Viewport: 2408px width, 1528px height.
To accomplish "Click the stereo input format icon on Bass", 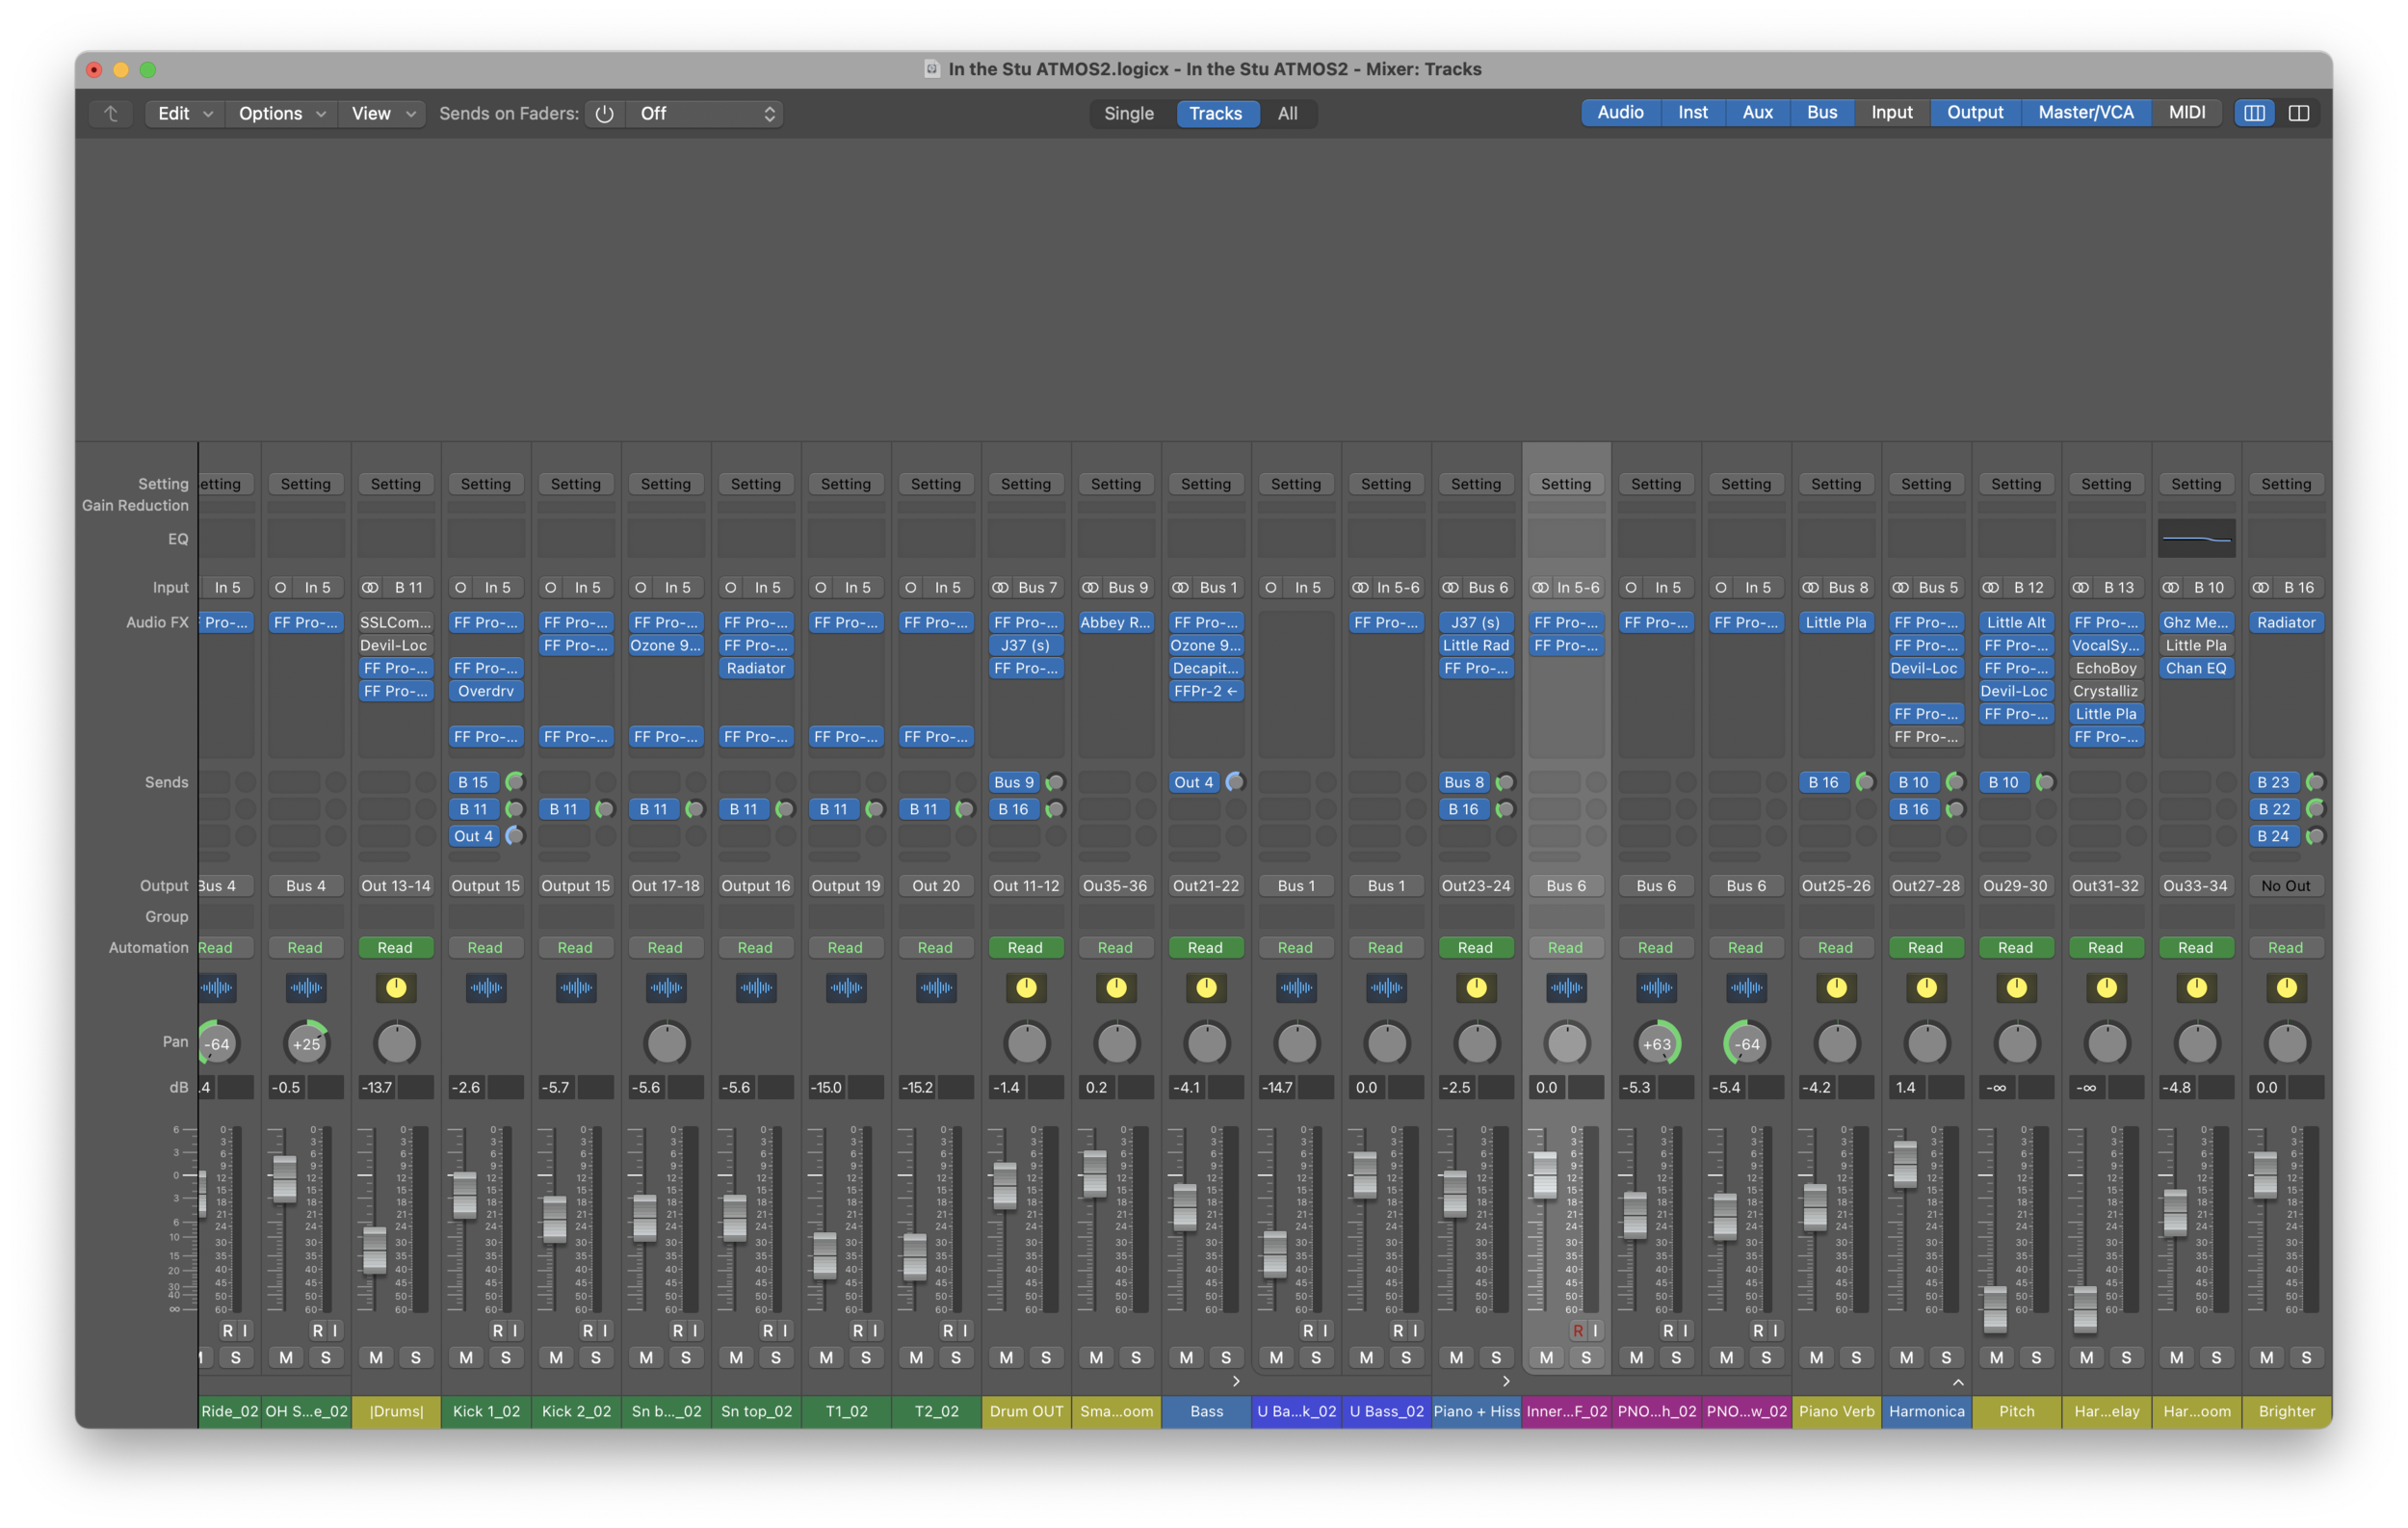I will pos(1181,588).
